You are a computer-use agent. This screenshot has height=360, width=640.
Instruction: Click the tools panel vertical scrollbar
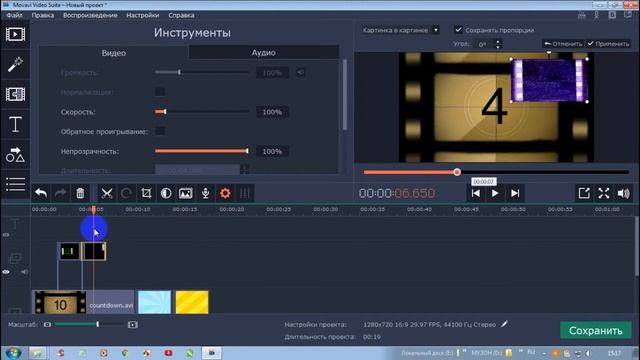pos(345,95)
